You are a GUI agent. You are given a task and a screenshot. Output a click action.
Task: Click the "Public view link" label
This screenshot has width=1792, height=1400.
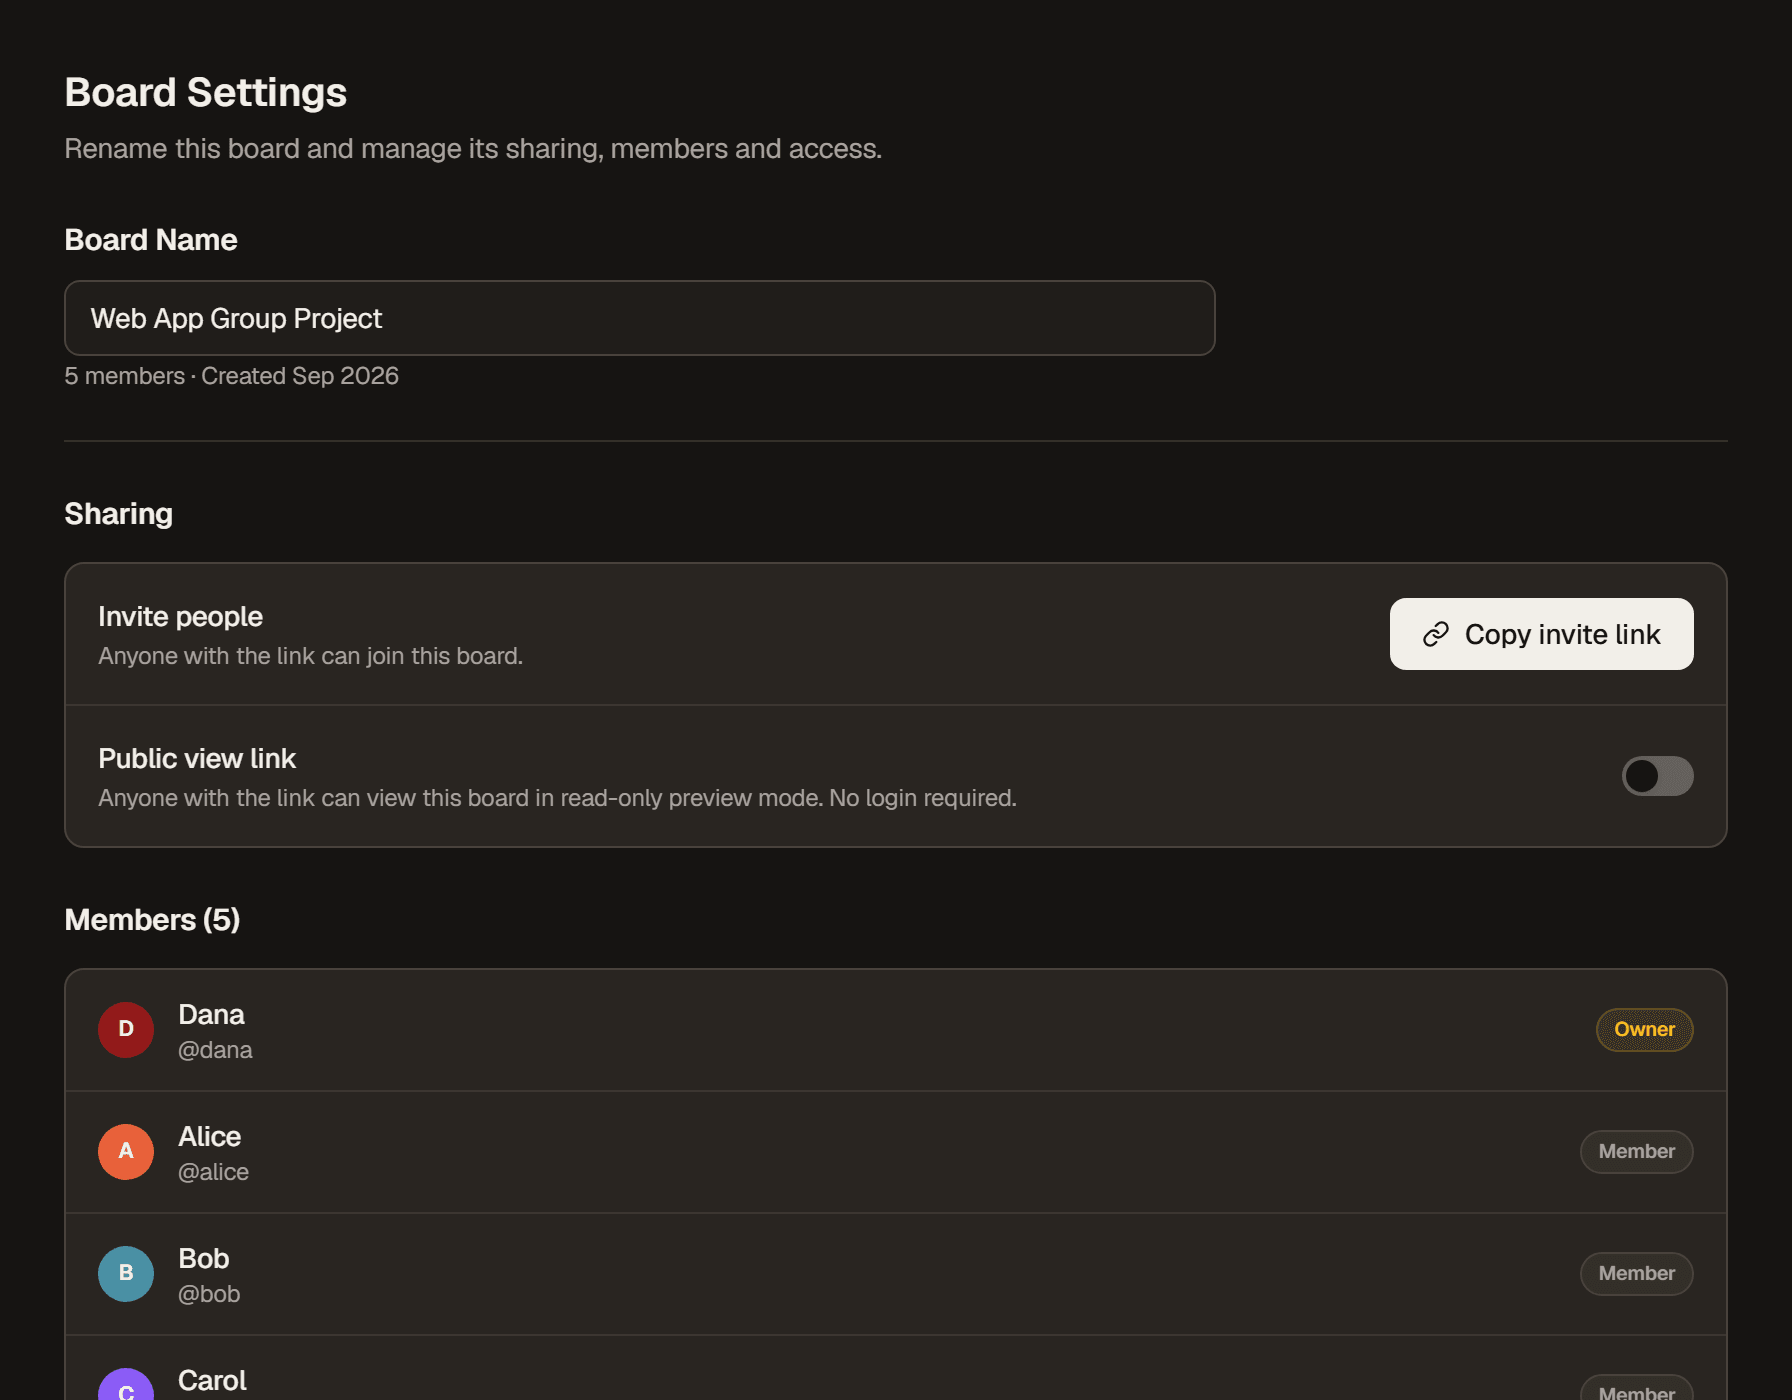[x=197, y=759]
